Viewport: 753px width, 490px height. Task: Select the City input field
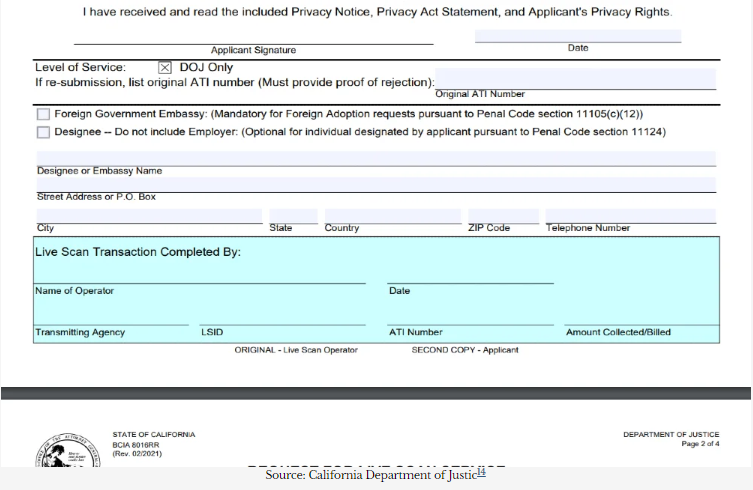point(149,216)
